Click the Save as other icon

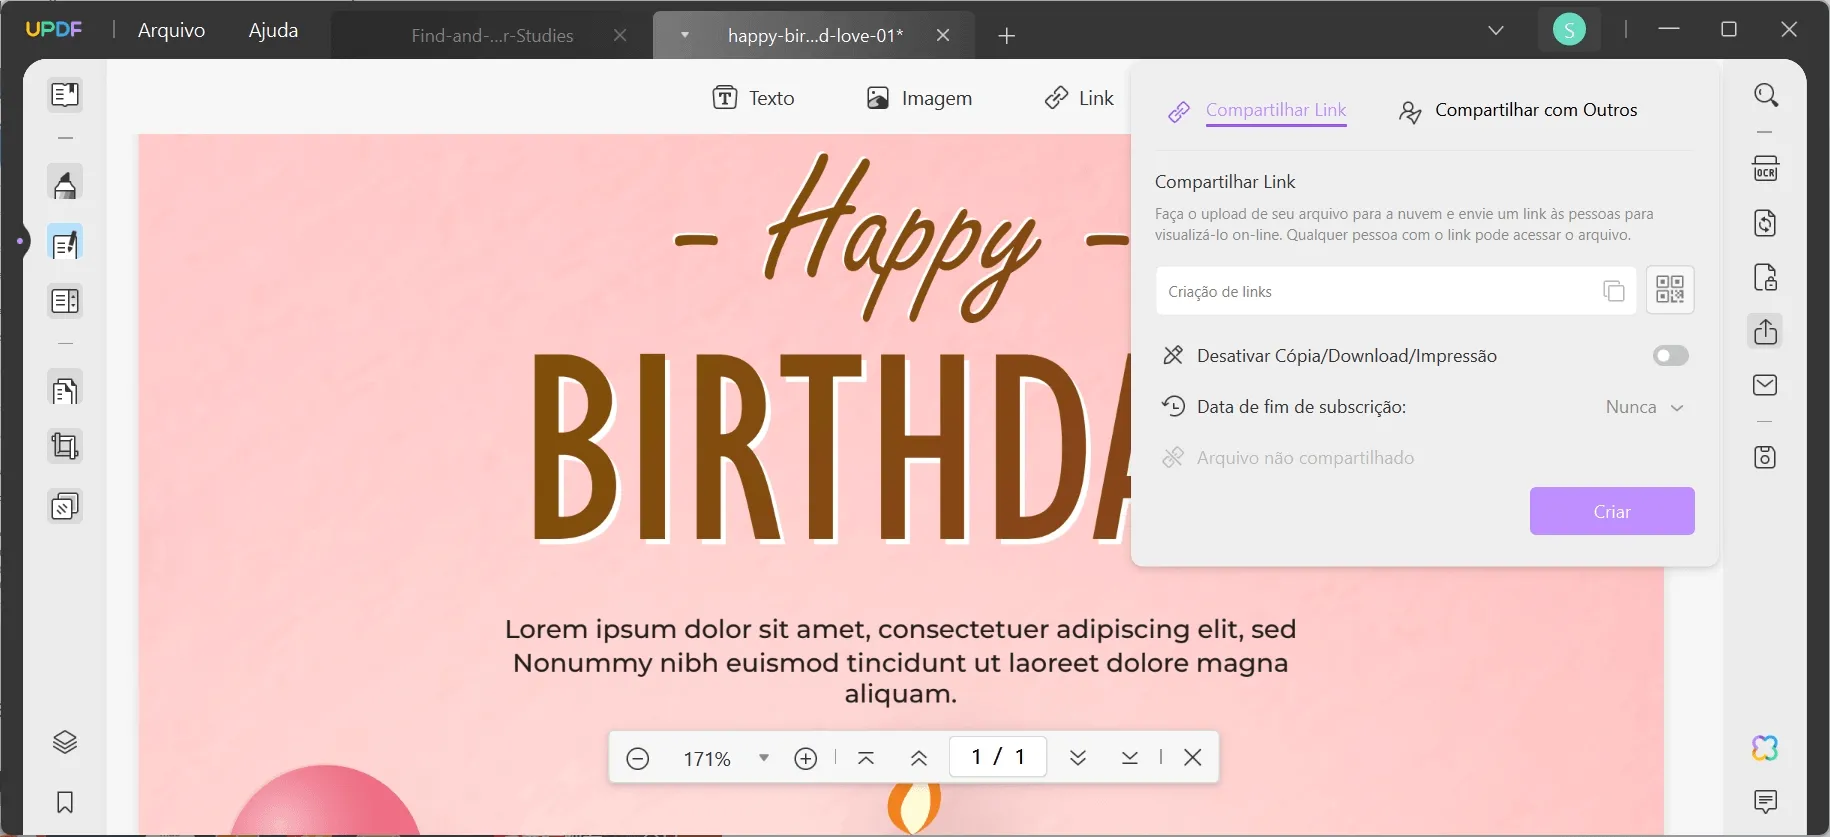(1766, 457)
